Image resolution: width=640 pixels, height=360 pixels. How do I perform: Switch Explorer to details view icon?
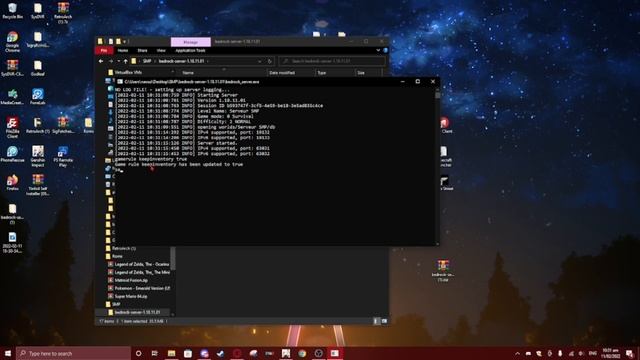pyautogui.click(x=377, y=321)
